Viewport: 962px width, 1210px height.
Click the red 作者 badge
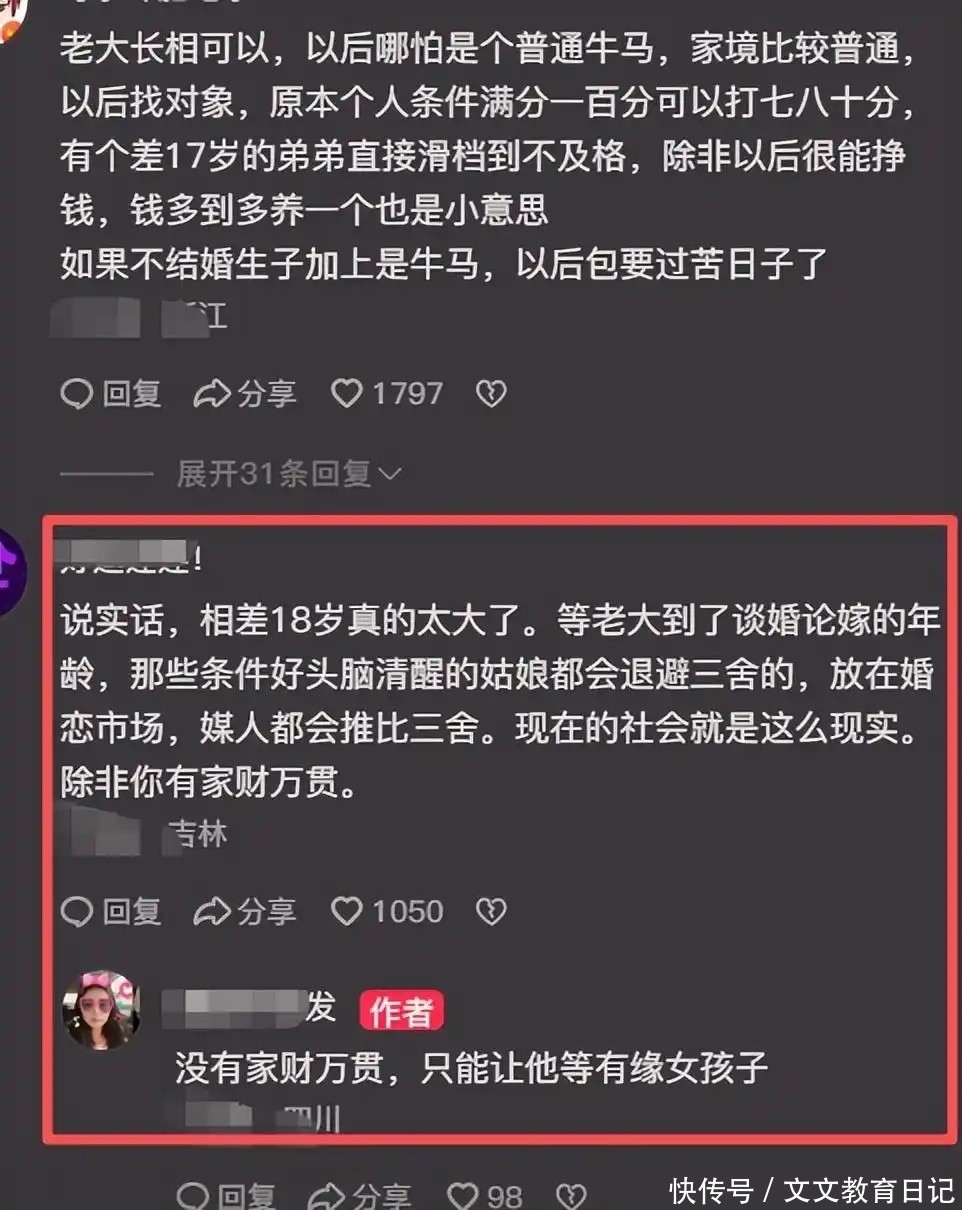[x=401, y=1012]
